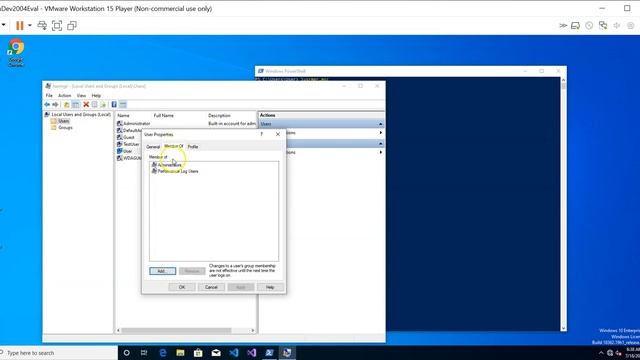Click the CD/DVD device icon in VMware toolbar
The height and width of the screenshot is (360, 640).
589,25
